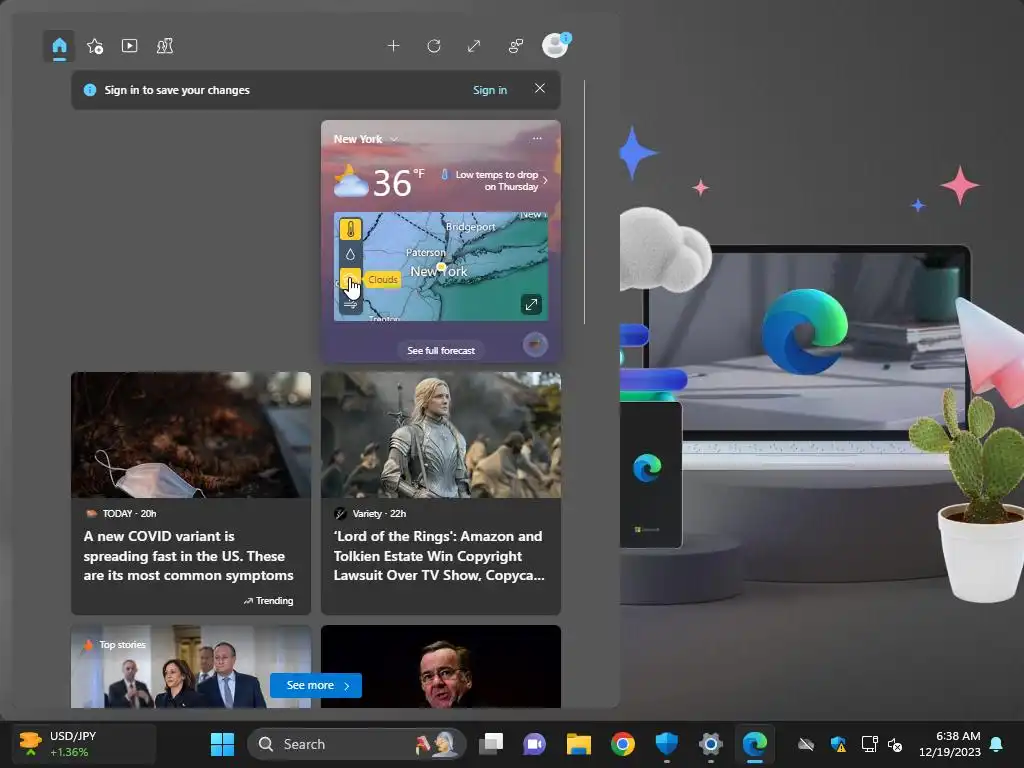Viewport: 1024px width, 768px height.
Task: Dismiss the sign-in banner
Action: click(539, 88)
